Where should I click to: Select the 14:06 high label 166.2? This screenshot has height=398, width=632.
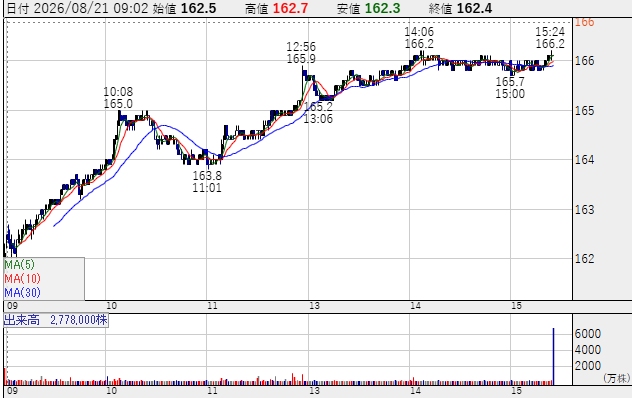coord(419,44)
